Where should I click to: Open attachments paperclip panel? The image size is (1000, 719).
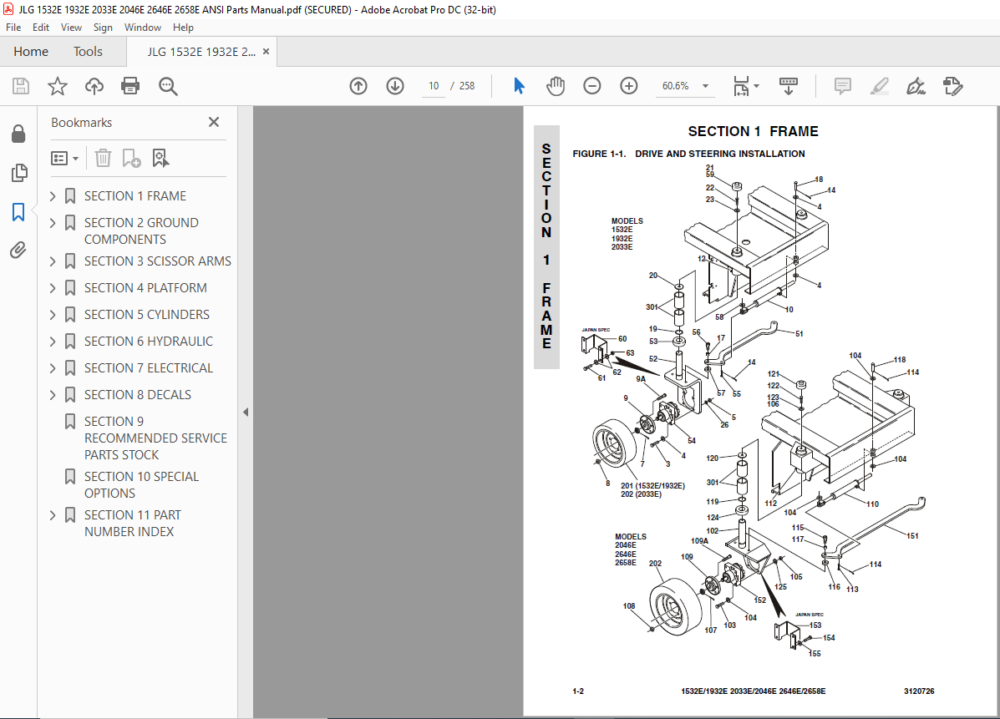point(18,250)
